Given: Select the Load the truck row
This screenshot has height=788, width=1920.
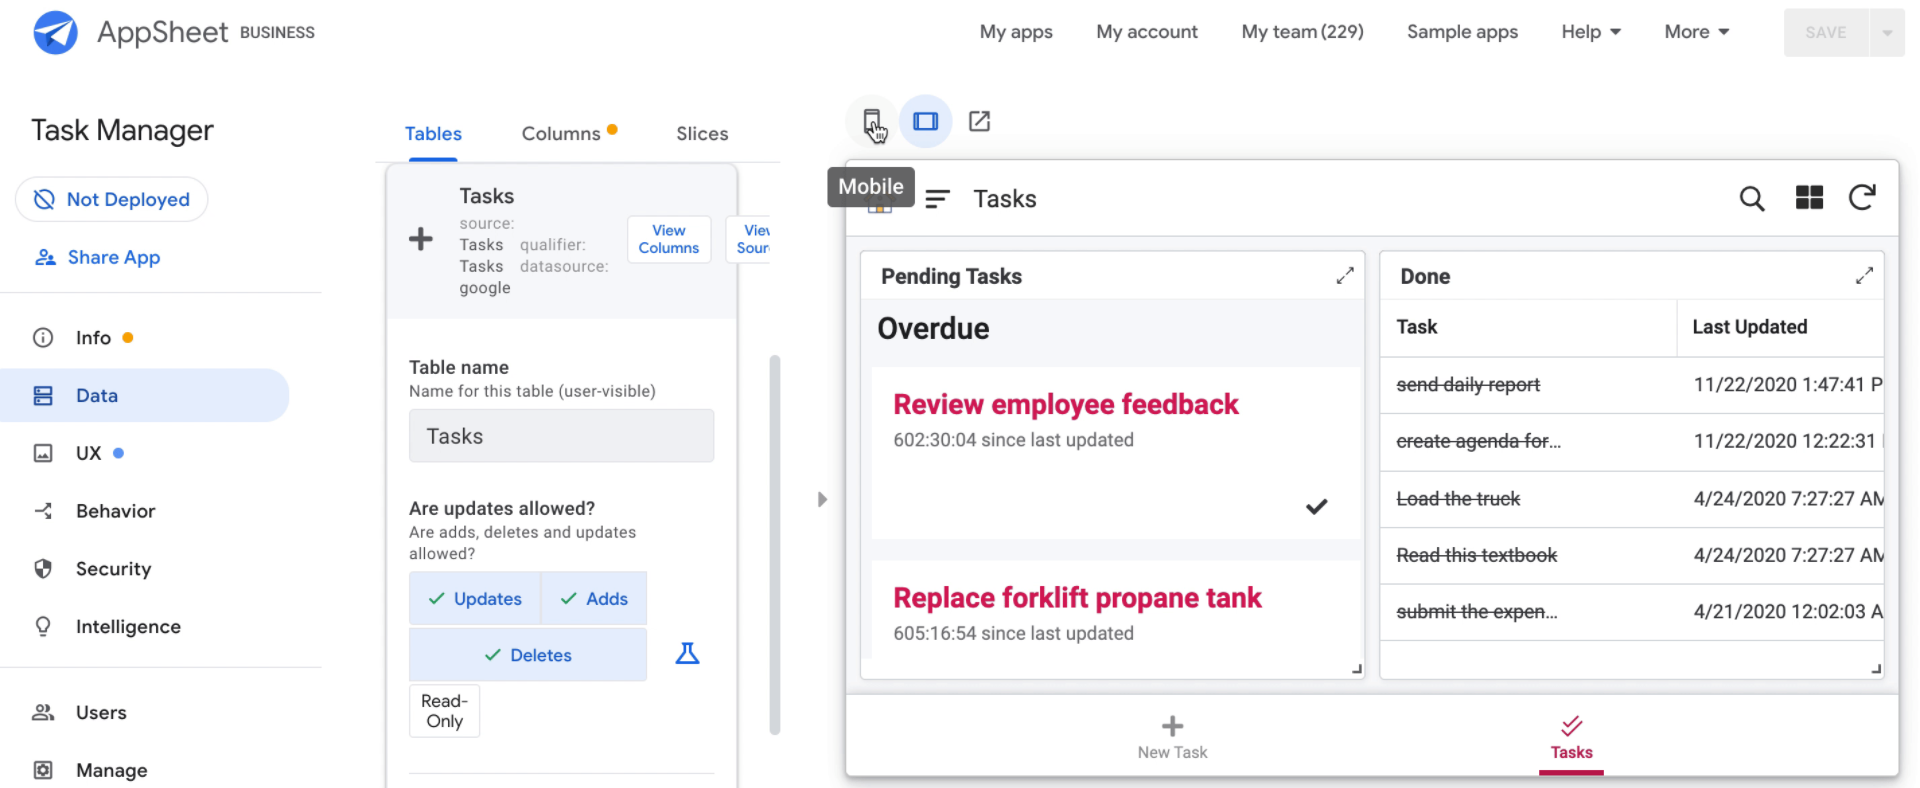Looking at the screenshot, I should [1632, 499].
